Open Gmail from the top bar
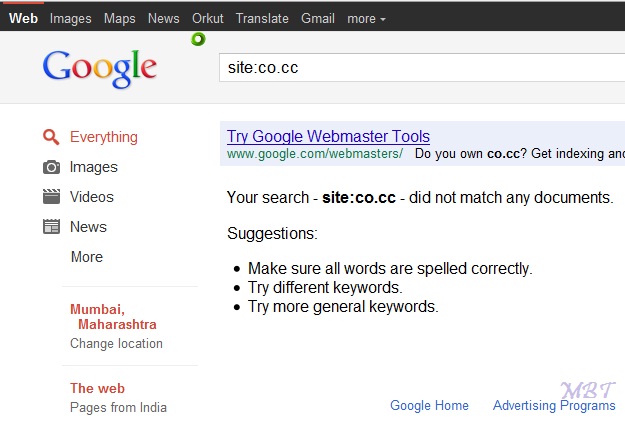Screen dimensions: 625x429 tap(318, 18)
